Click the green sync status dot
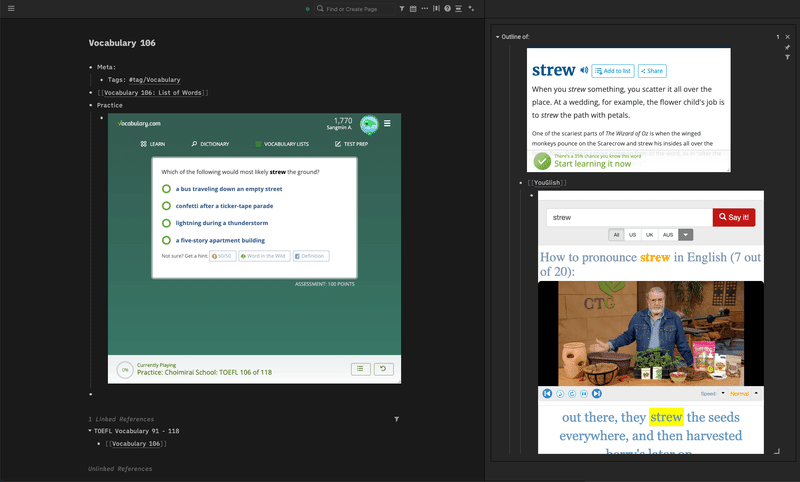 point(307,9)
